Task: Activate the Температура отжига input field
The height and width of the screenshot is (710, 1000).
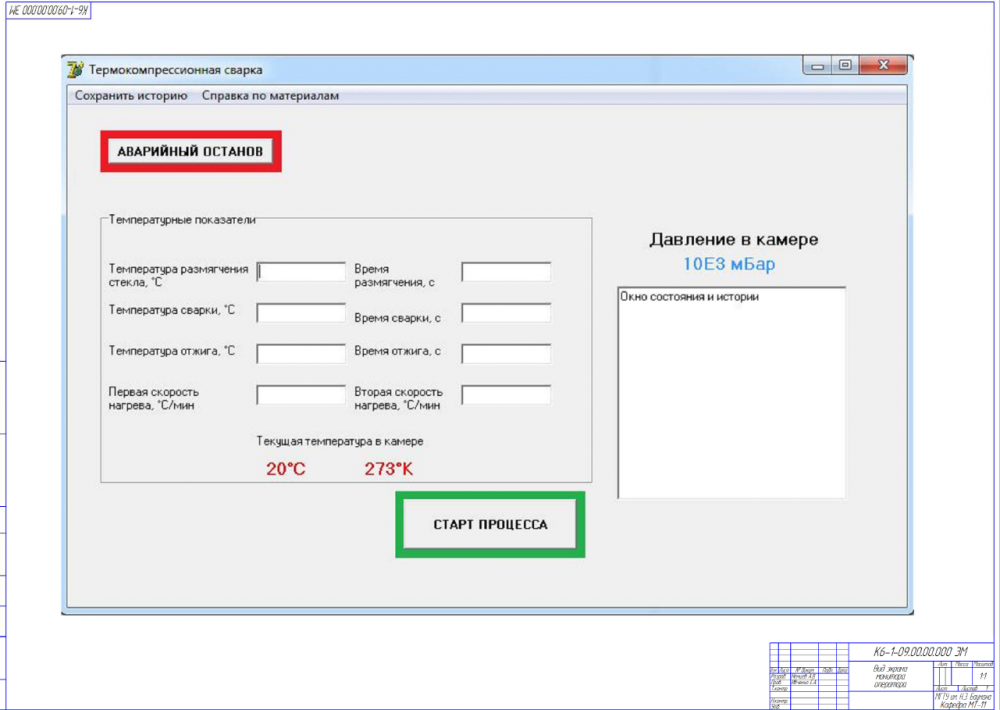Action: click(301, 353)
